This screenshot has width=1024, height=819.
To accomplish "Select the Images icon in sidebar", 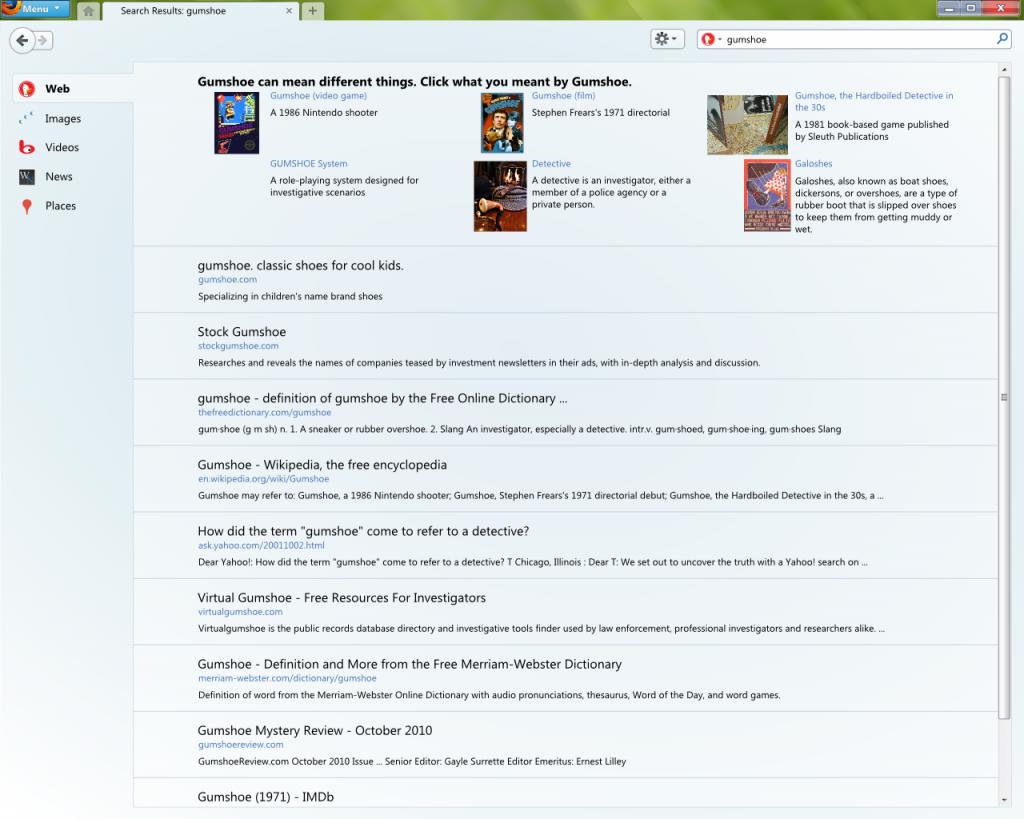I will pyautogui.click(x=27, y=118).
